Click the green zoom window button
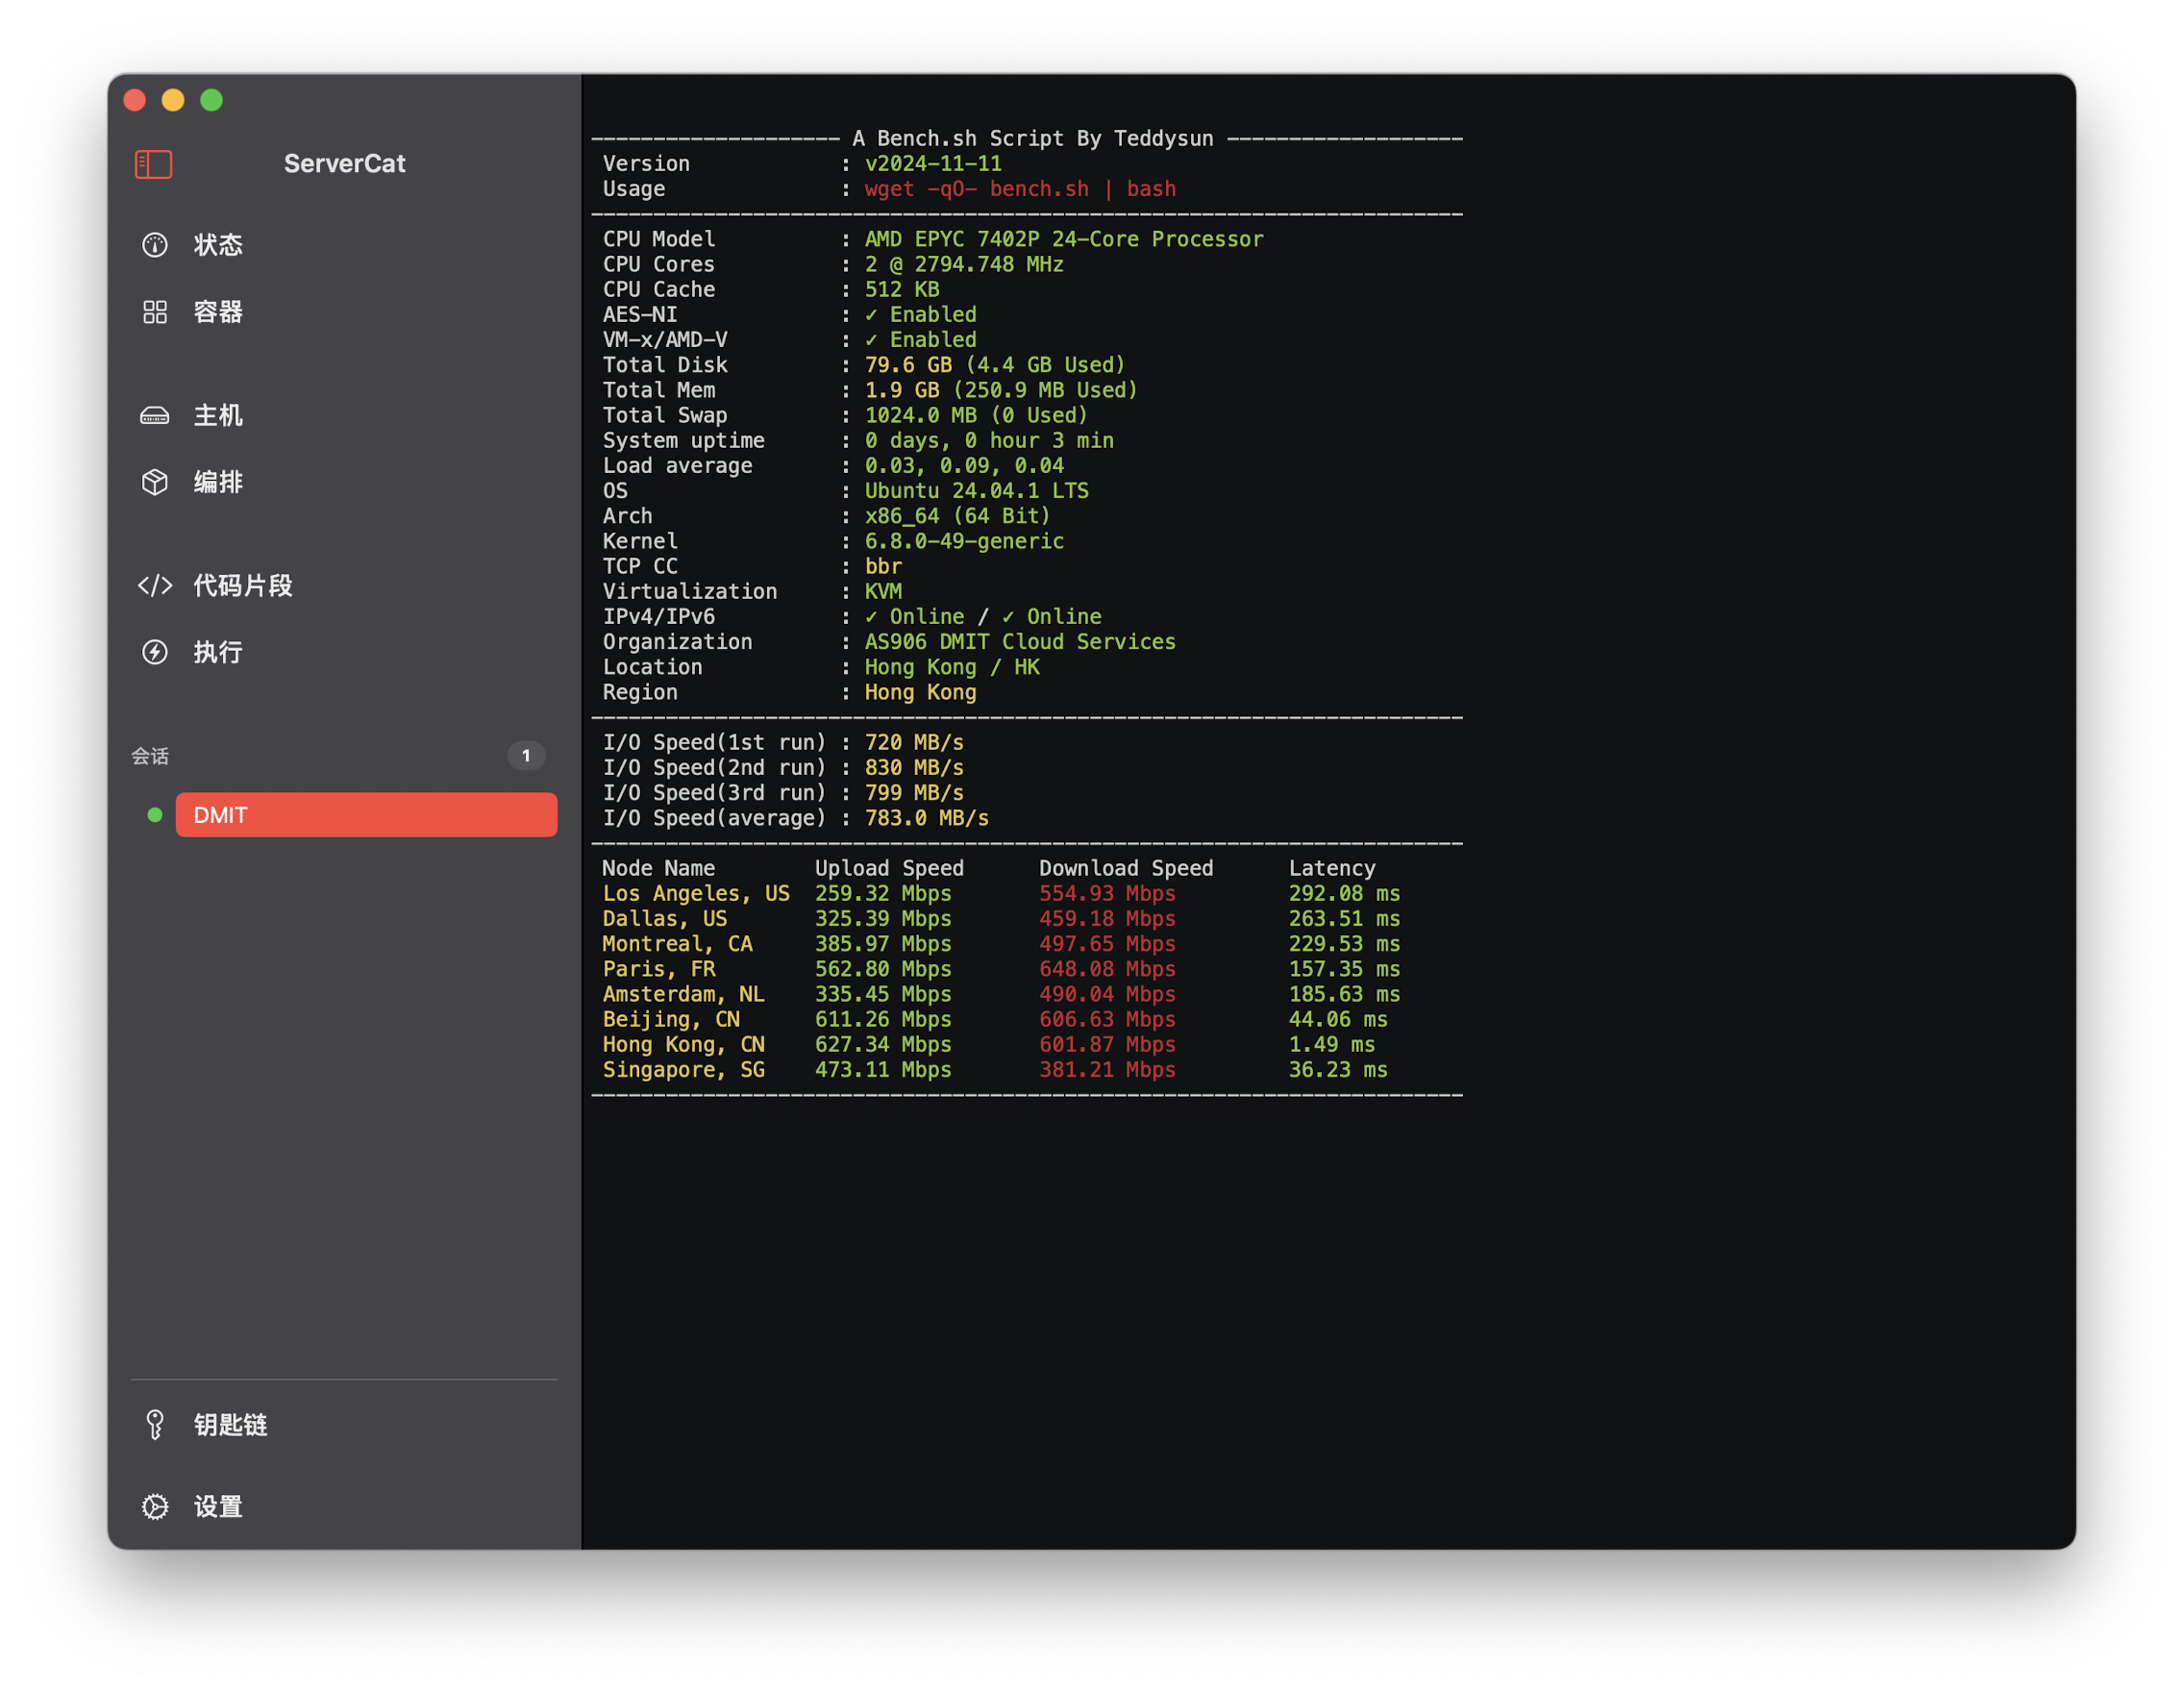The height and width of the screenshot is (1692, 2184). point(211,100)
